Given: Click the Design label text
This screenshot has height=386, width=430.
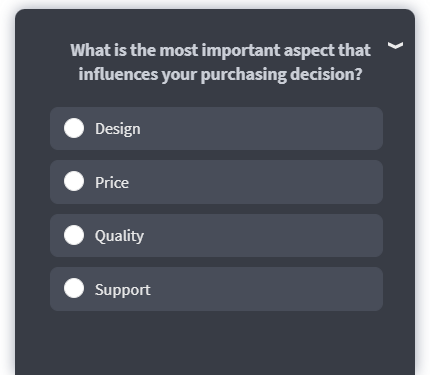Looking at the screenshot, I should pyautogui.click(x=118, y=129).
